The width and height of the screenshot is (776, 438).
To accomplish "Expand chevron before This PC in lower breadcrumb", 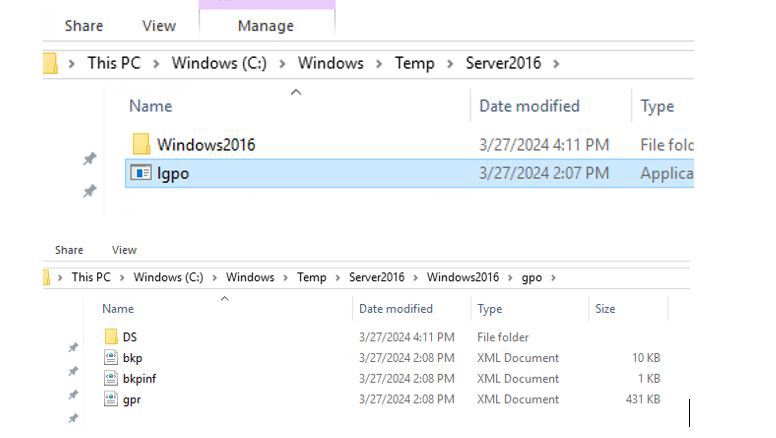I will pos(60,278).
